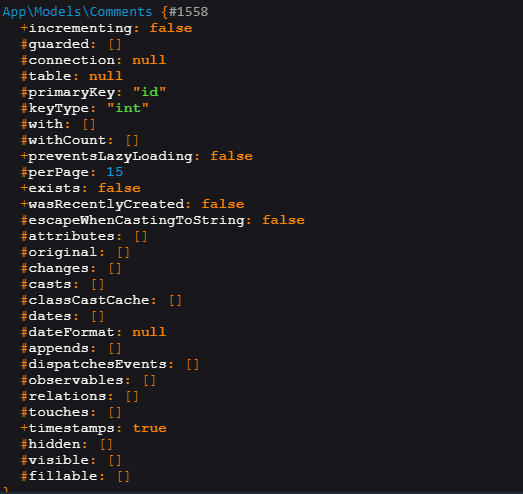The width and height of the screenshot is (523, 494).
Task: Click false value of preventsLazyLoading
Action: pyautogui.click(x=231, y=156)
